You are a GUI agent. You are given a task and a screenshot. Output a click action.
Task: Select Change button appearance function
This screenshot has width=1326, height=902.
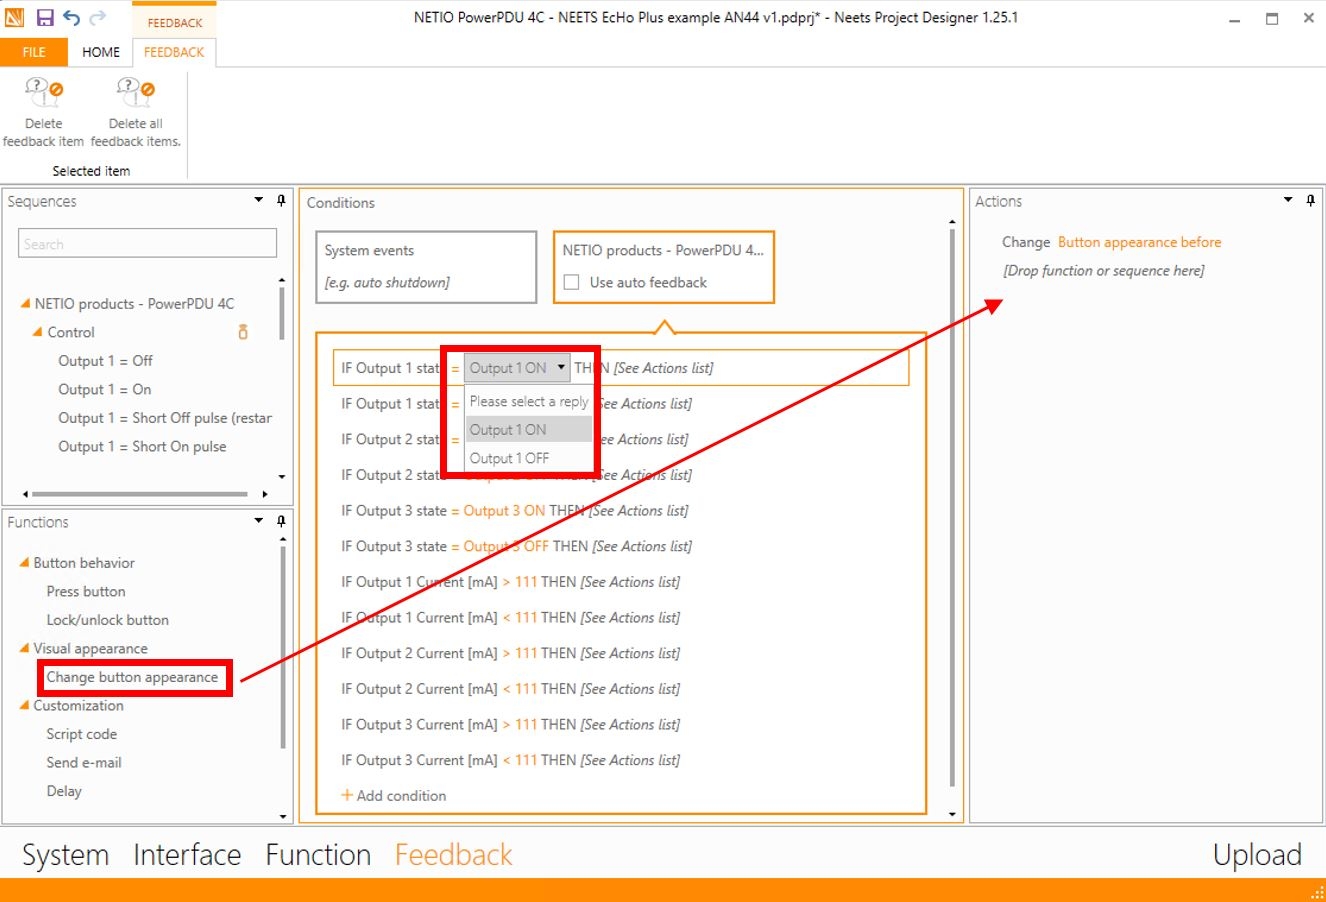(132, 677)
